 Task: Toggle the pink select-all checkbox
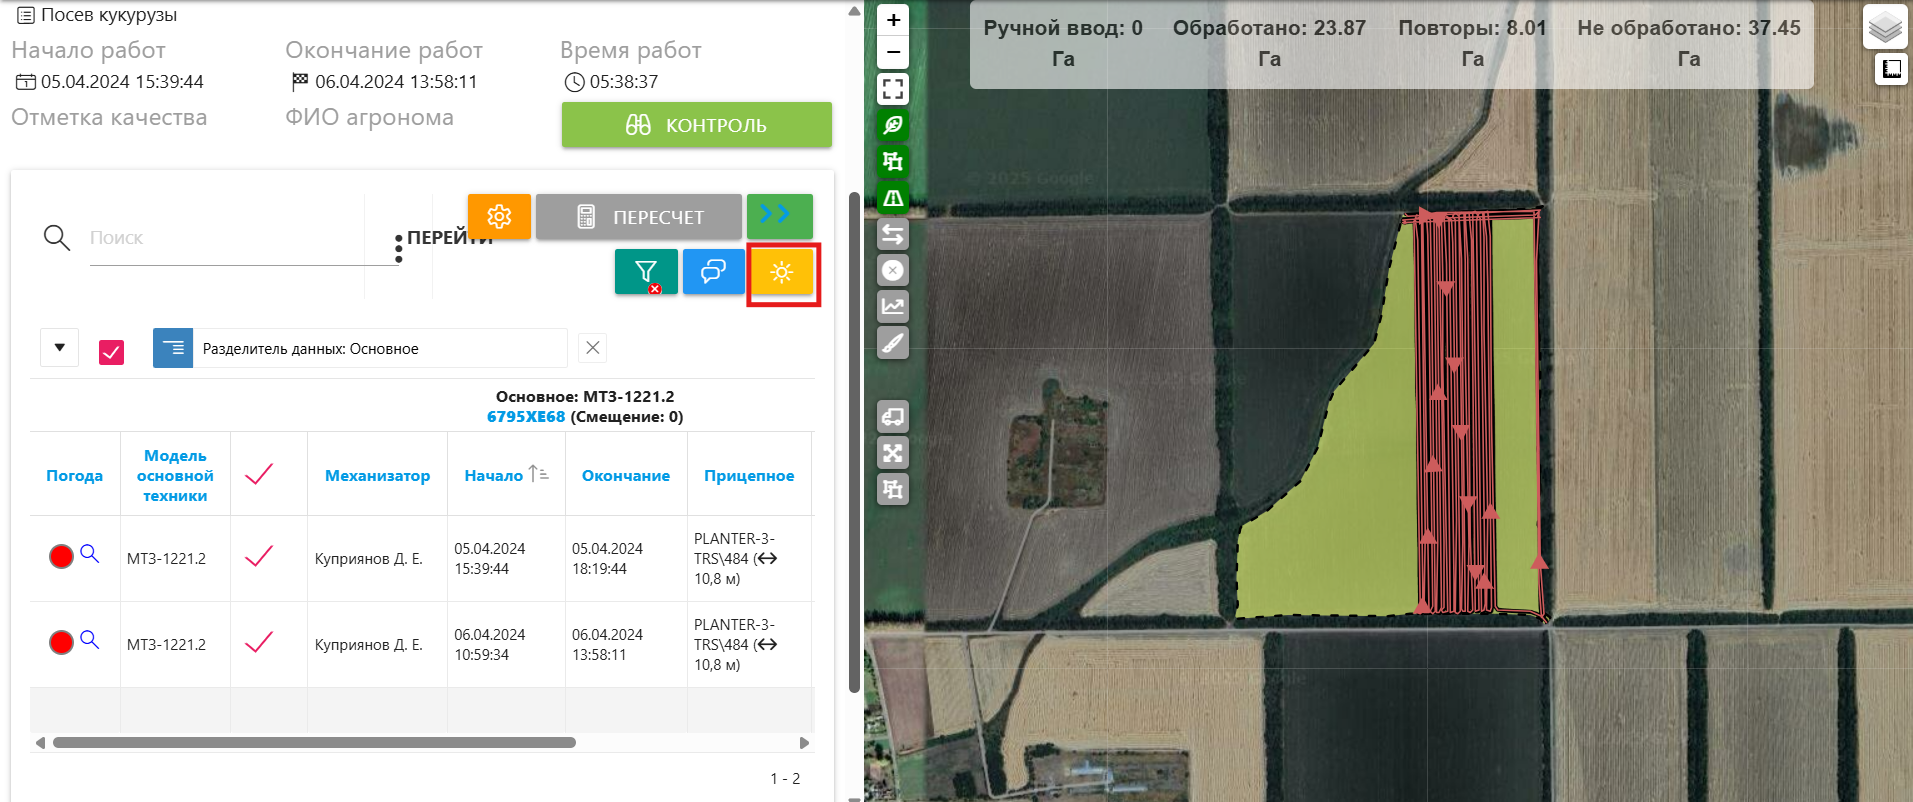[111, 351]
